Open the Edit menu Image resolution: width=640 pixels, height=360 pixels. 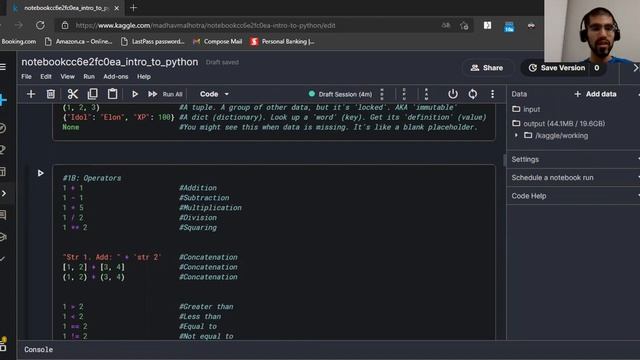click(x=46, y=77)
